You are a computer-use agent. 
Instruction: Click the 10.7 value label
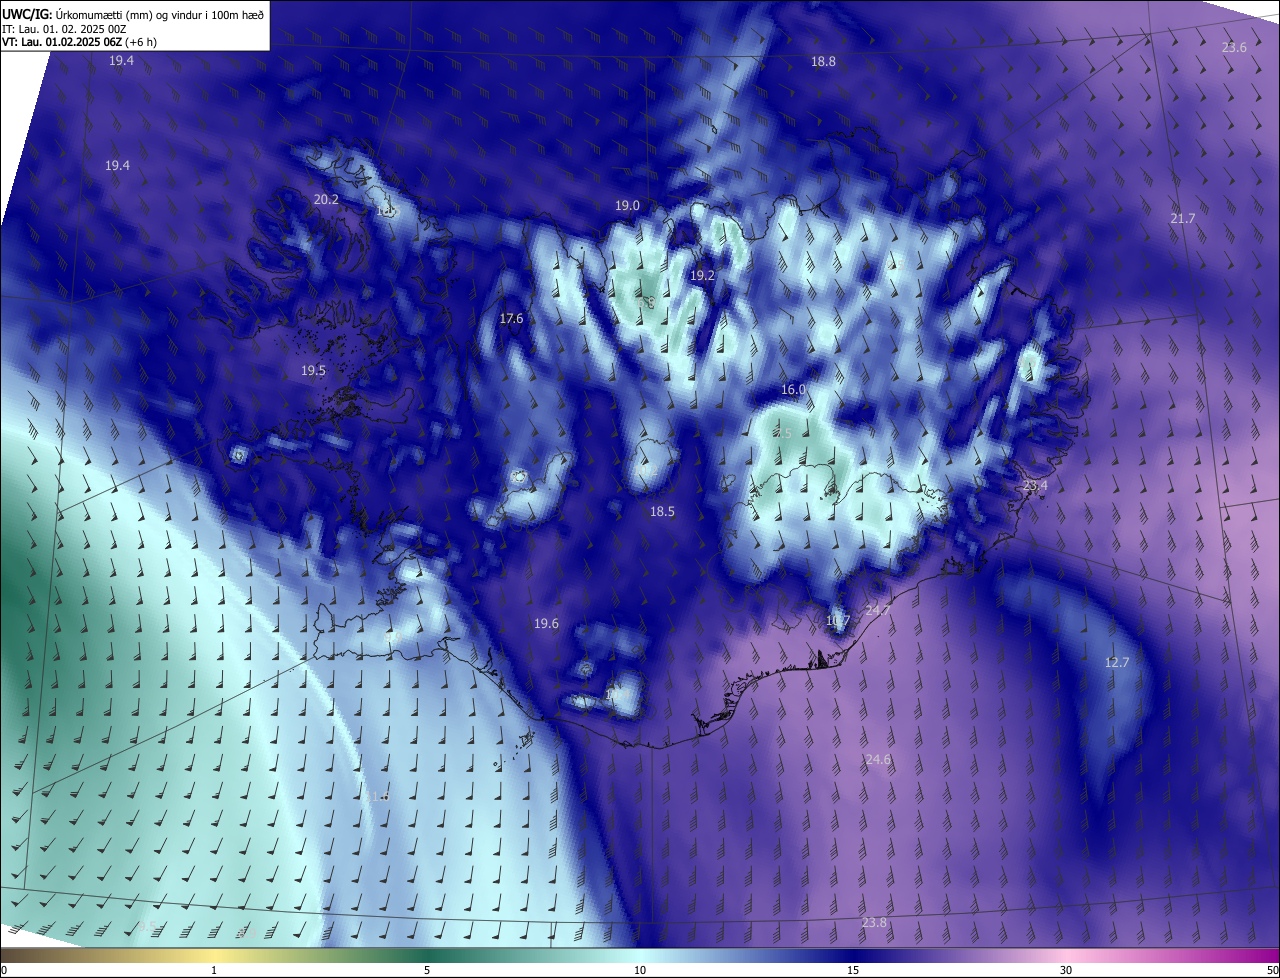tap(838, 621)
